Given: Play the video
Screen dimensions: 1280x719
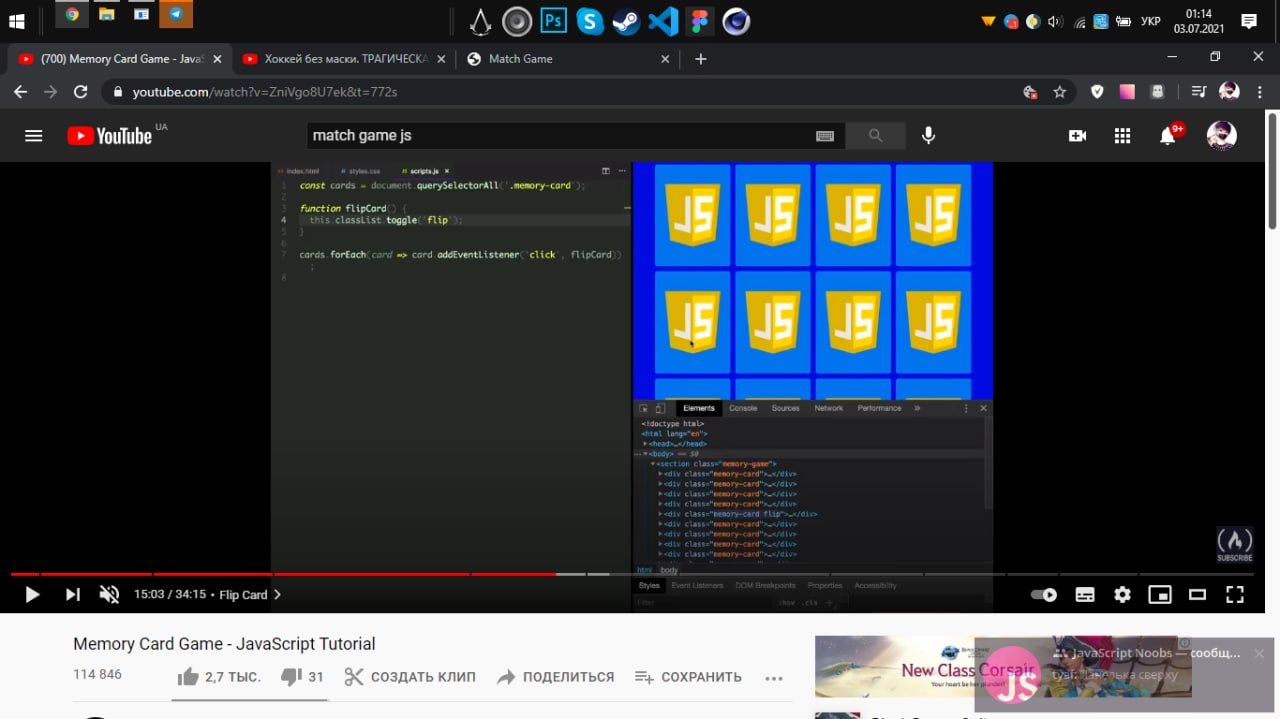Looking at the screenshot, I should (32, 594).
